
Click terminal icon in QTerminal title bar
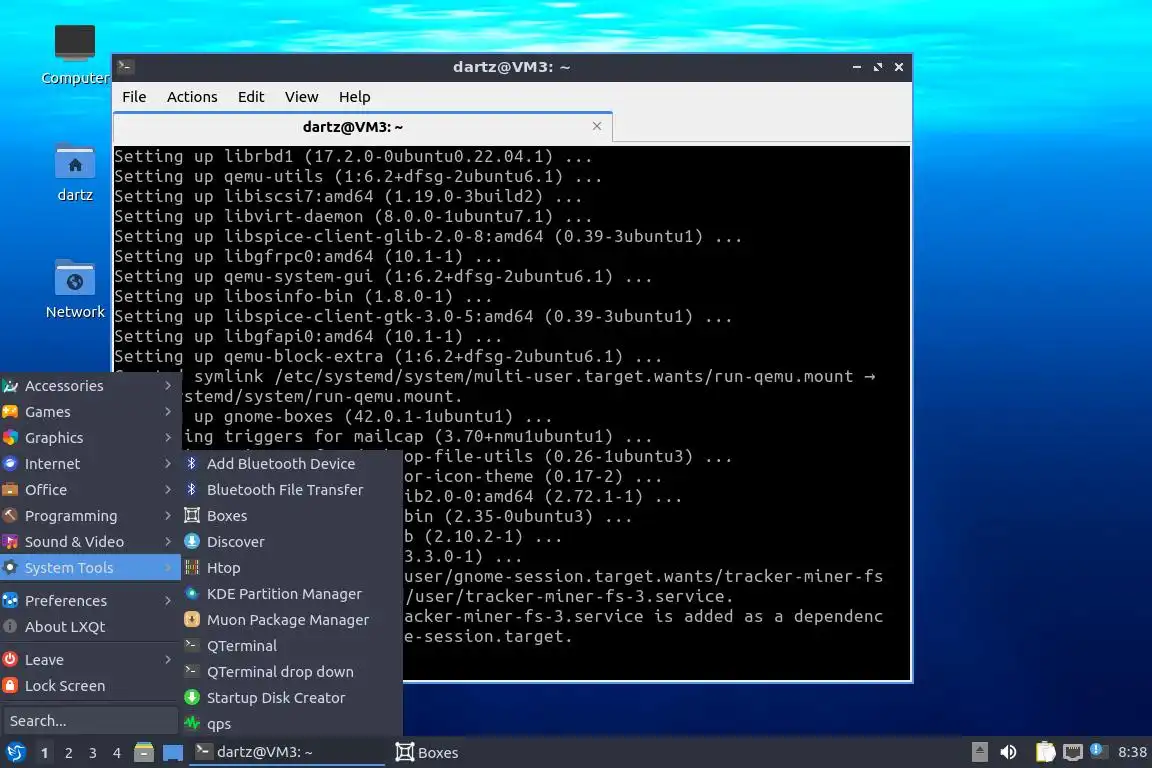[x=125, y=66]
